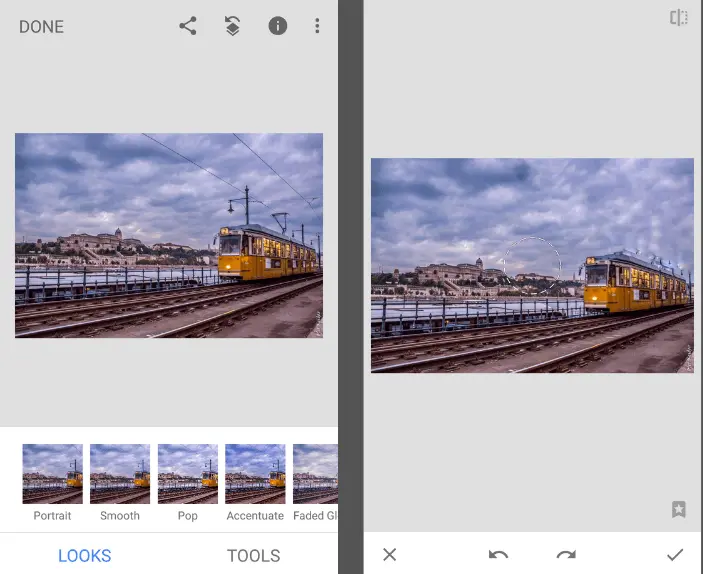Cancel the edit with X icon
Viewport: 703px width, 574px height.
coord(390,554)
